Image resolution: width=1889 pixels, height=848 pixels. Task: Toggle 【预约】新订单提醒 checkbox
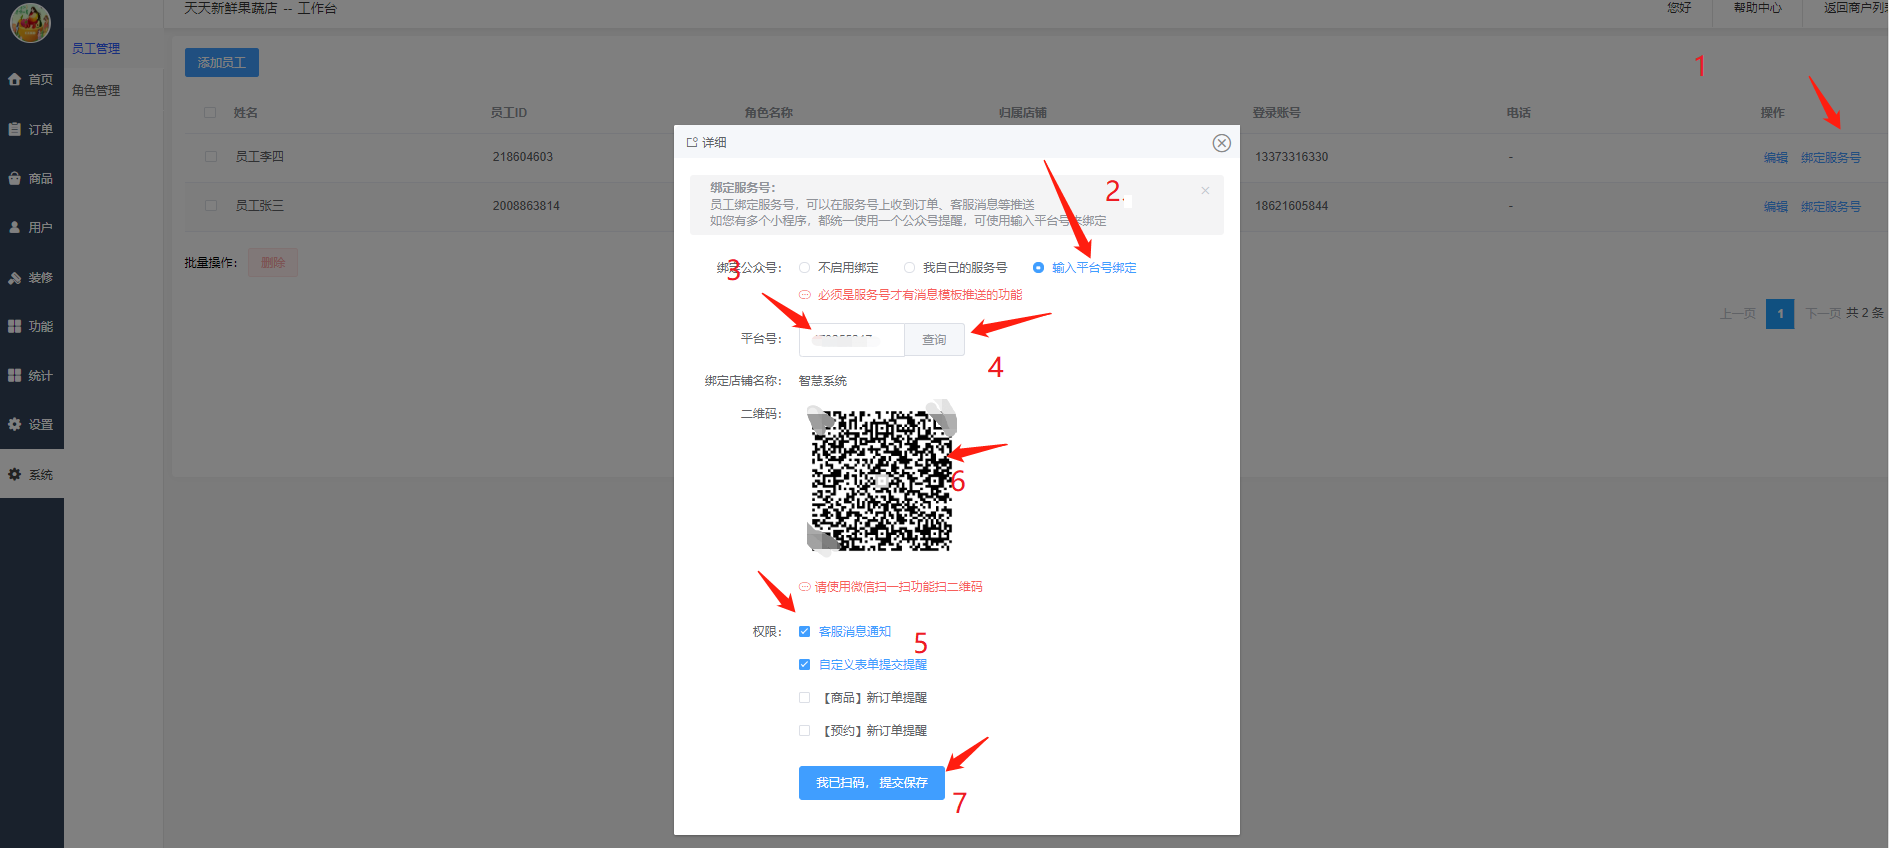[x=804, y=730]
